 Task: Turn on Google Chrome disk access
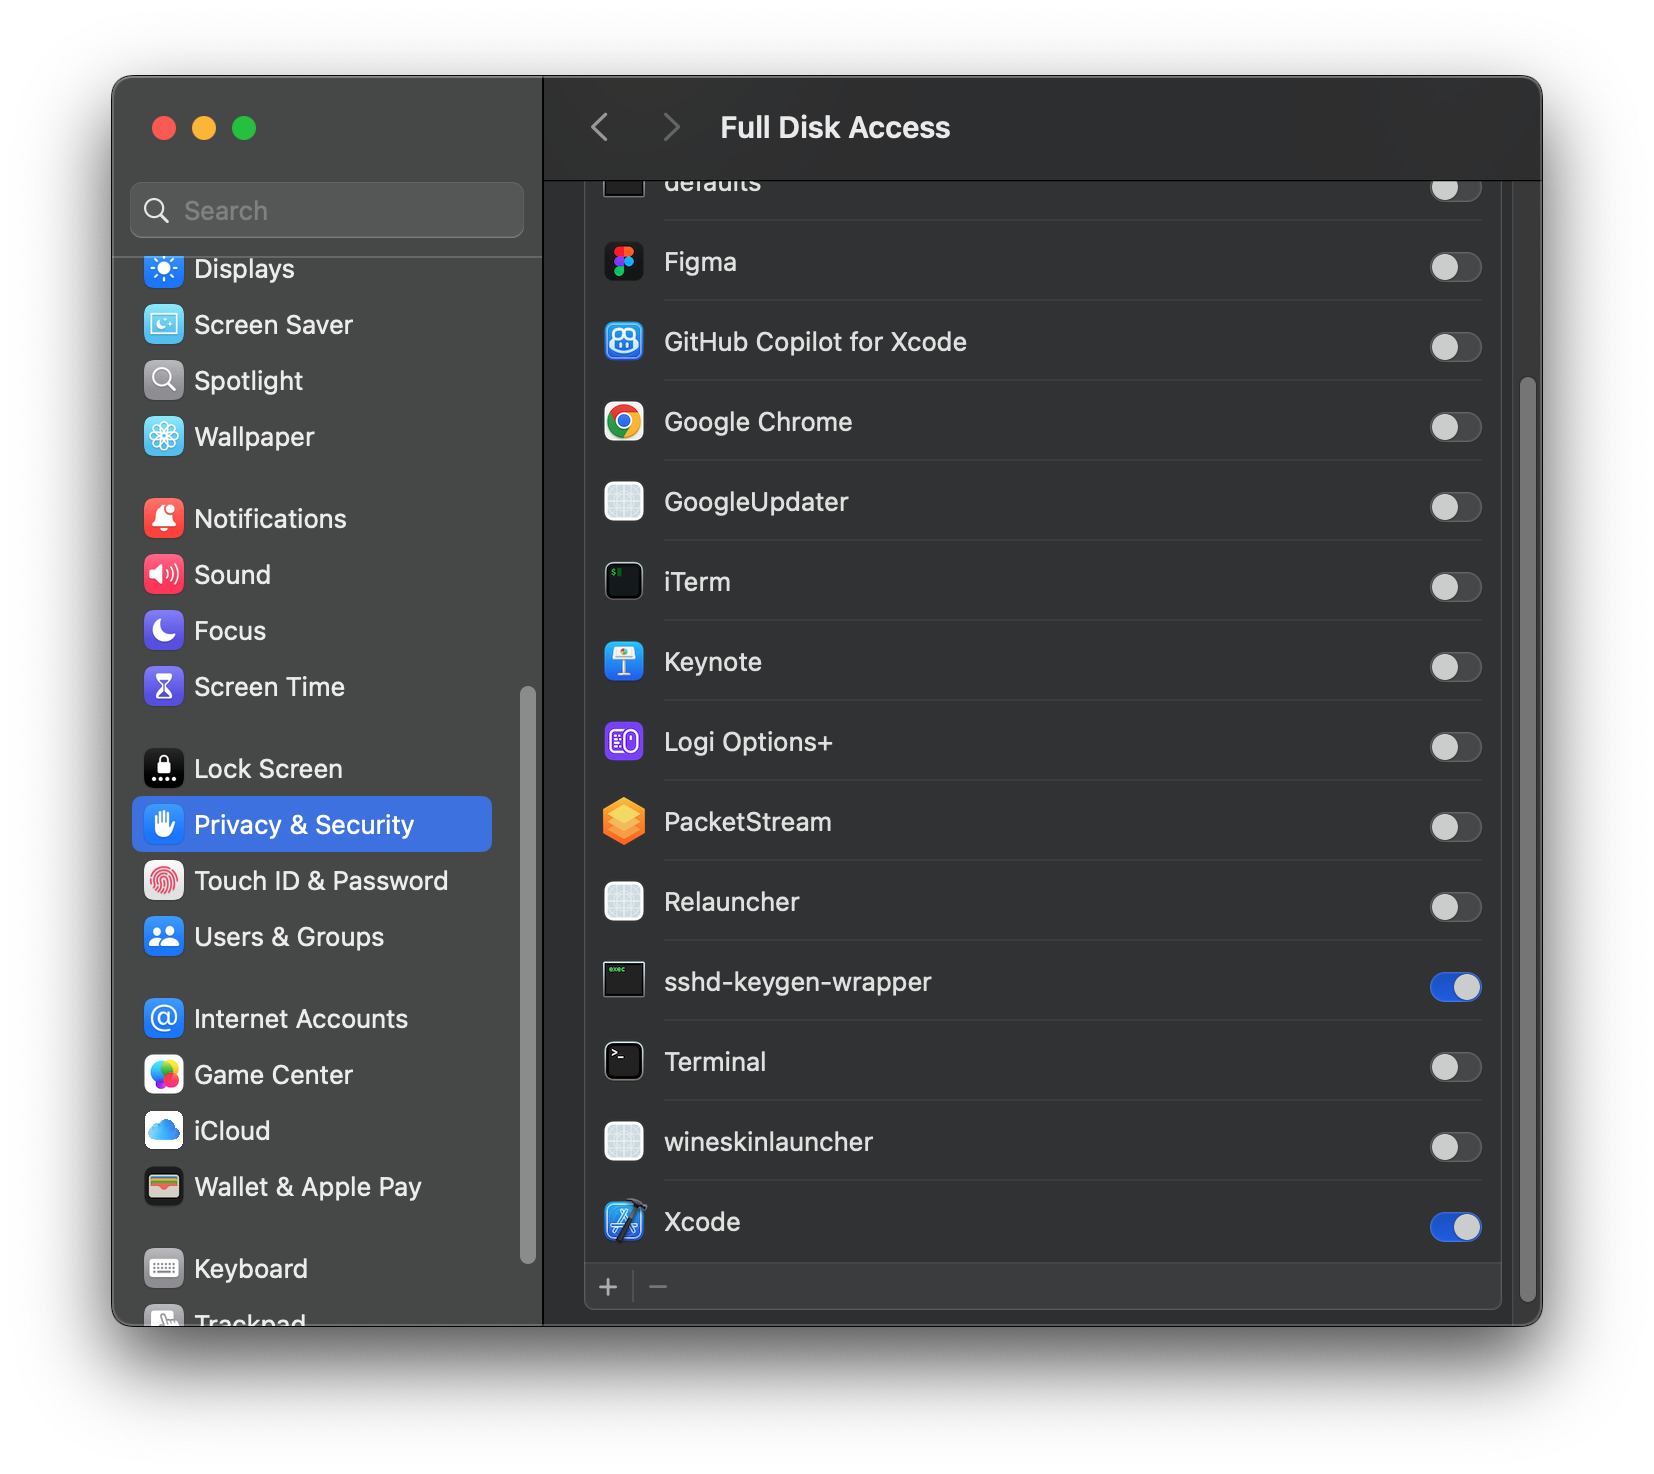(x=1455, y=427)
